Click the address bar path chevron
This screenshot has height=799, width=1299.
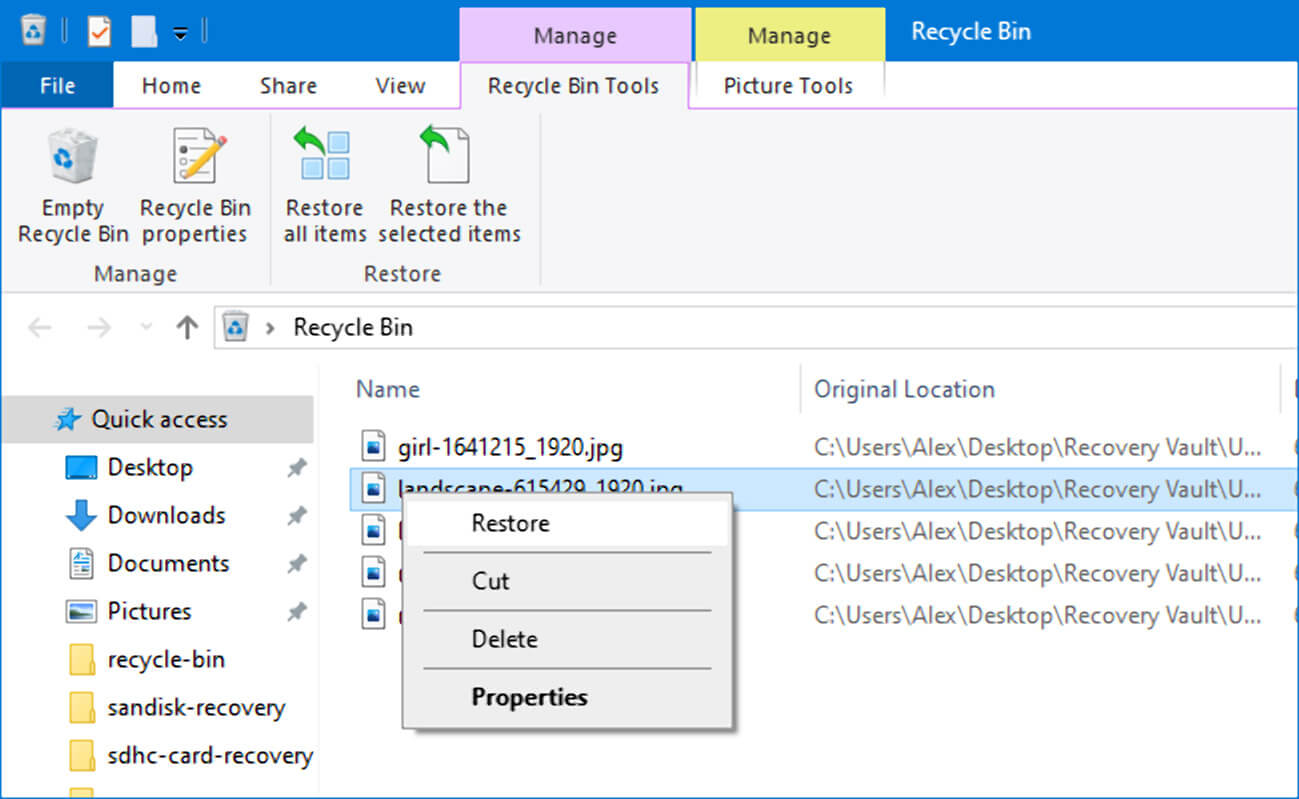point(269,328)
